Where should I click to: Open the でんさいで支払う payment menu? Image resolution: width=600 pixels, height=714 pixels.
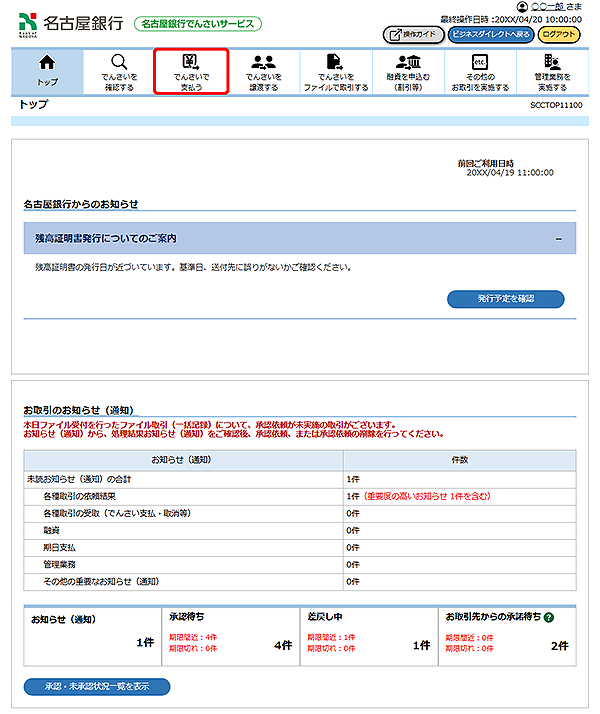[191, 72]
